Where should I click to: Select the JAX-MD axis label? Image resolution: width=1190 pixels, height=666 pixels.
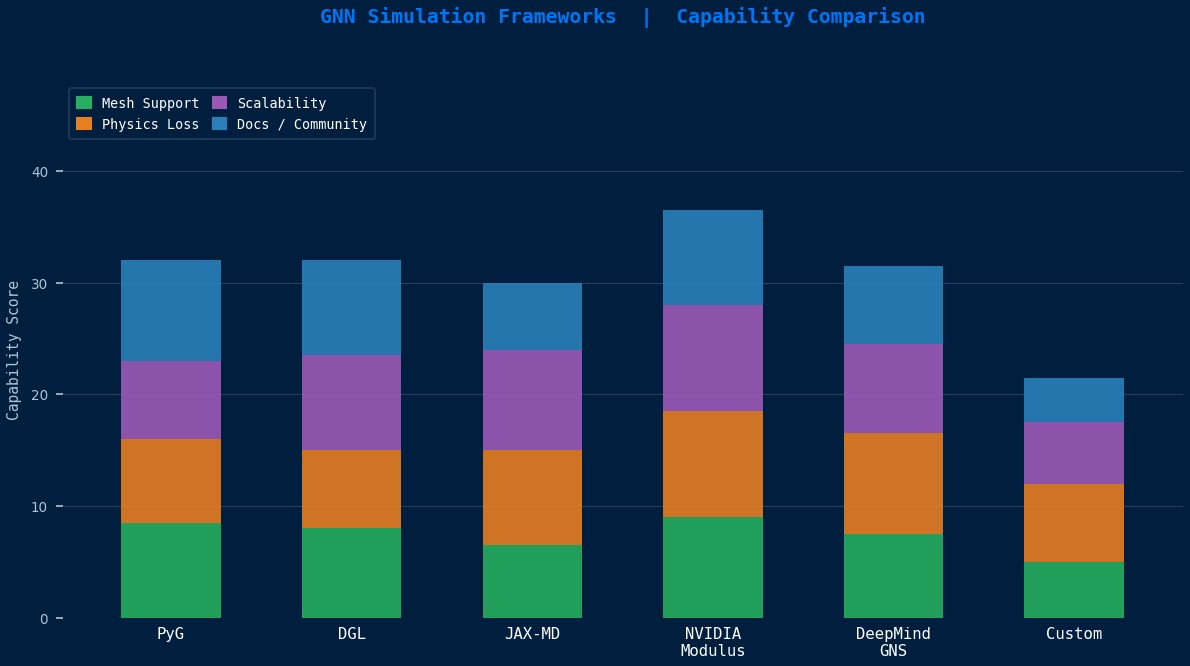tap(532, 633)
